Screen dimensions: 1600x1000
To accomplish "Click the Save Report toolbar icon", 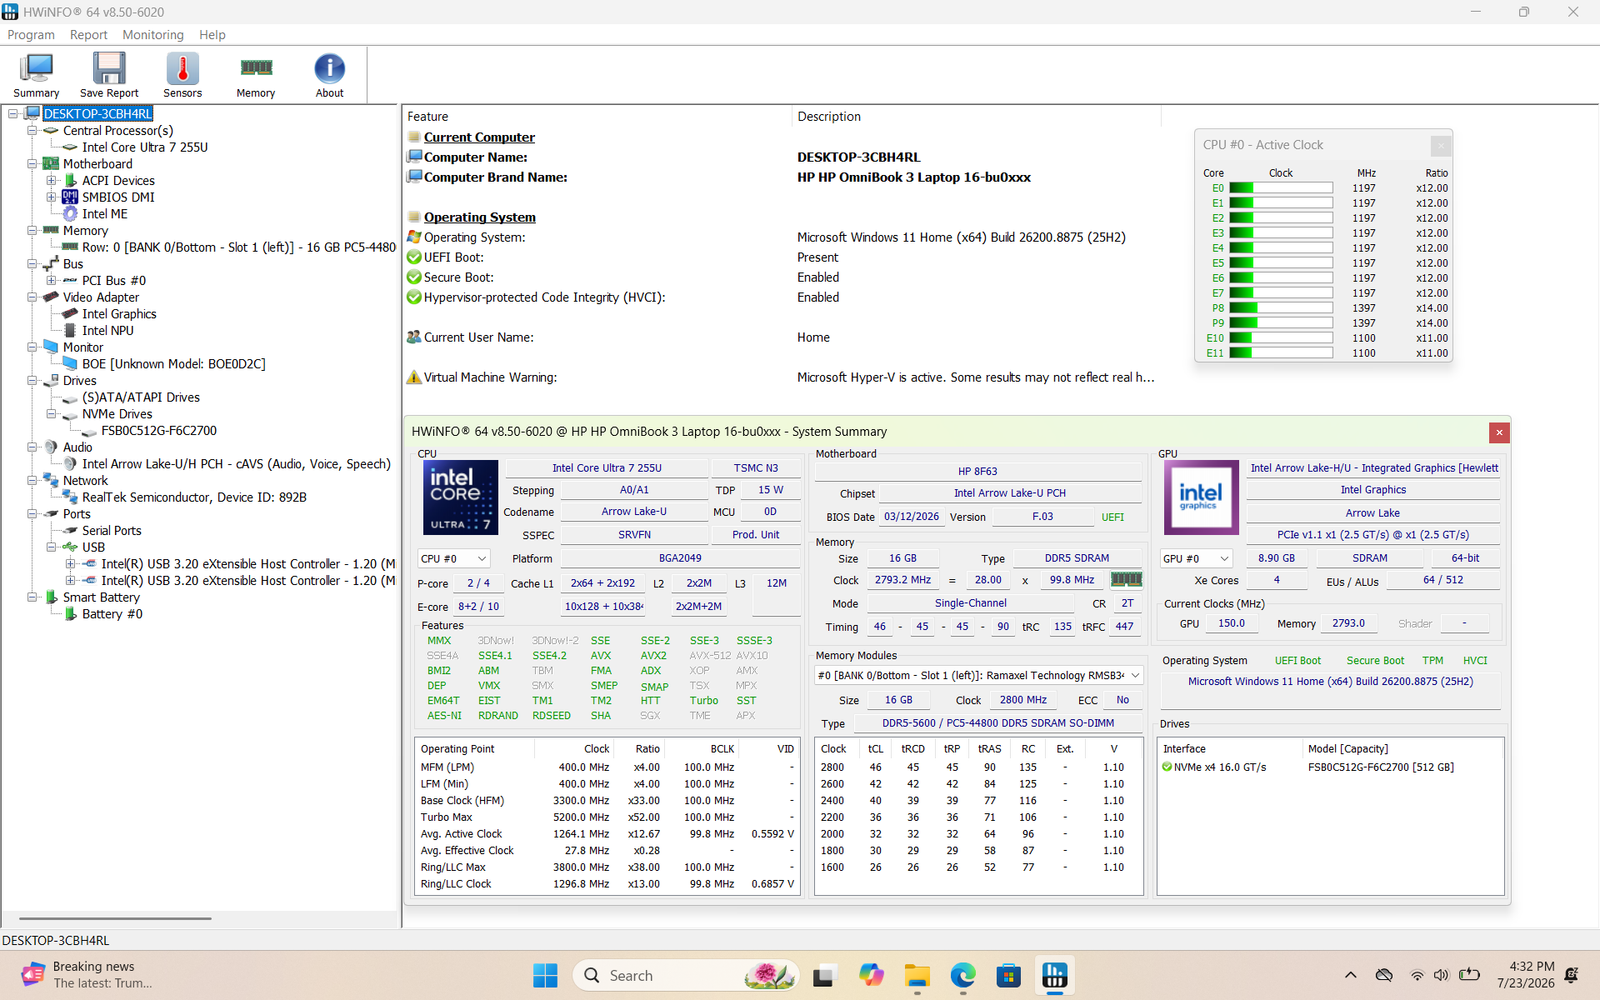I will (x=109, y=75).
